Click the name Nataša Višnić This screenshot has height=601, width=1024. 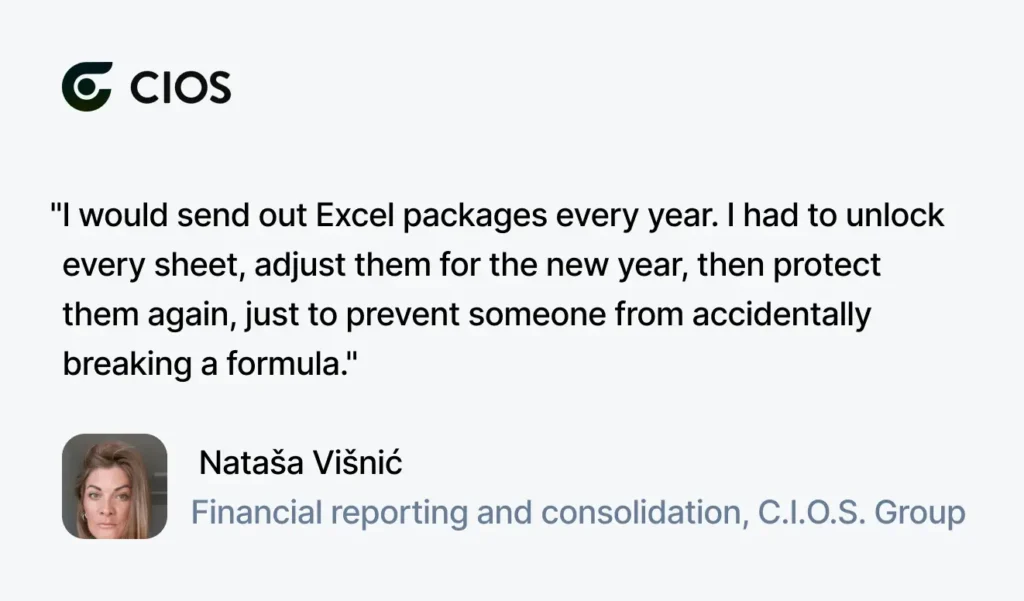[300, 463]
